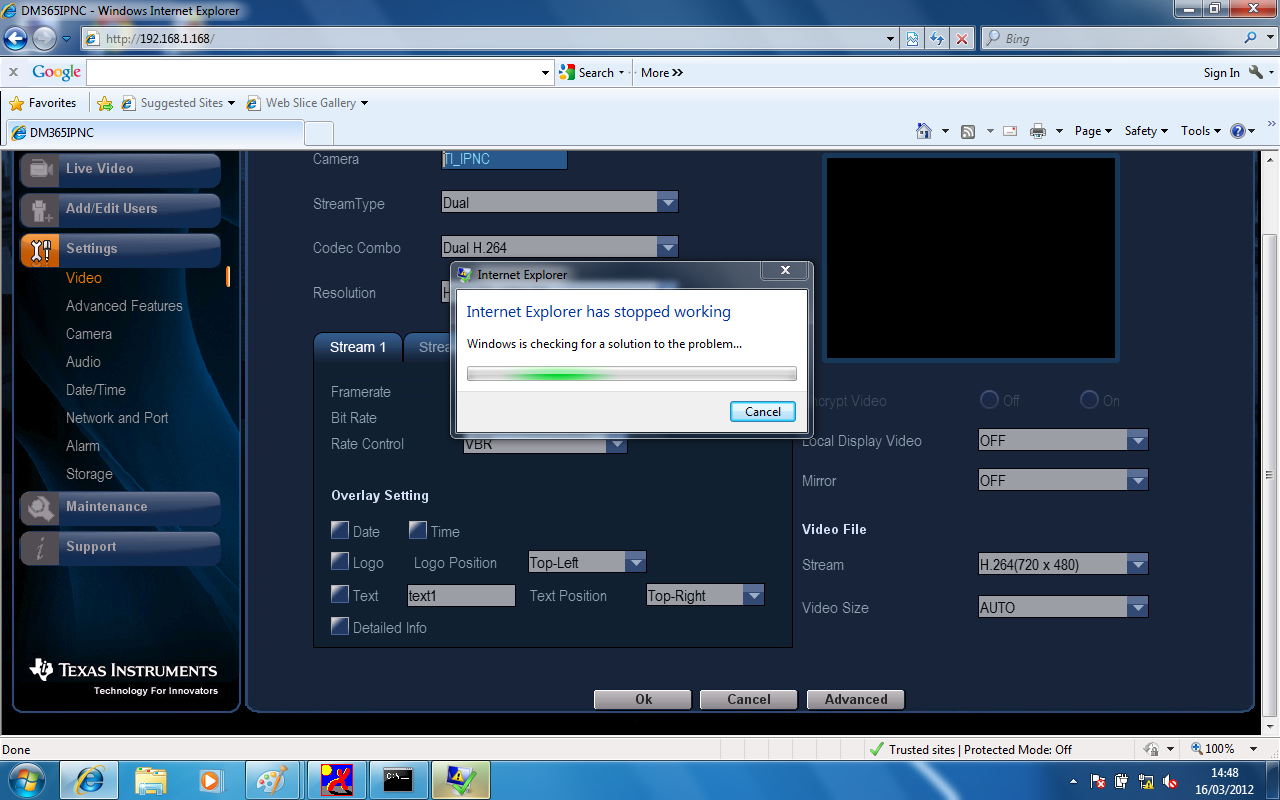Viewport: 1280px width, 800px height.
Task: Open the Text Position dropdown
Action: tap(753, 595)
